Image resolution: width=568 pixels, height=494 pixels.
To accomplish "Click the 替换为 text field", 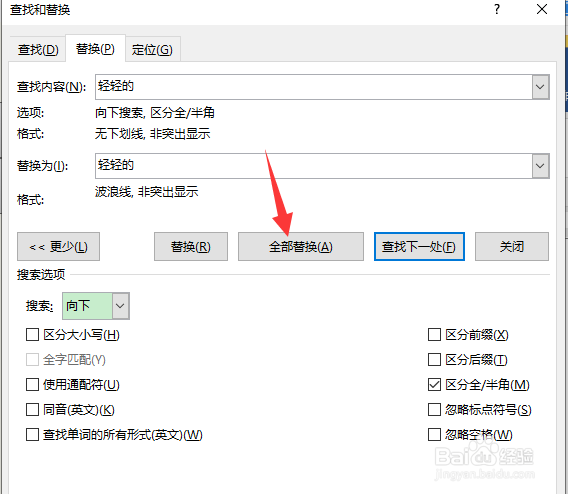I will click(313, 166).
